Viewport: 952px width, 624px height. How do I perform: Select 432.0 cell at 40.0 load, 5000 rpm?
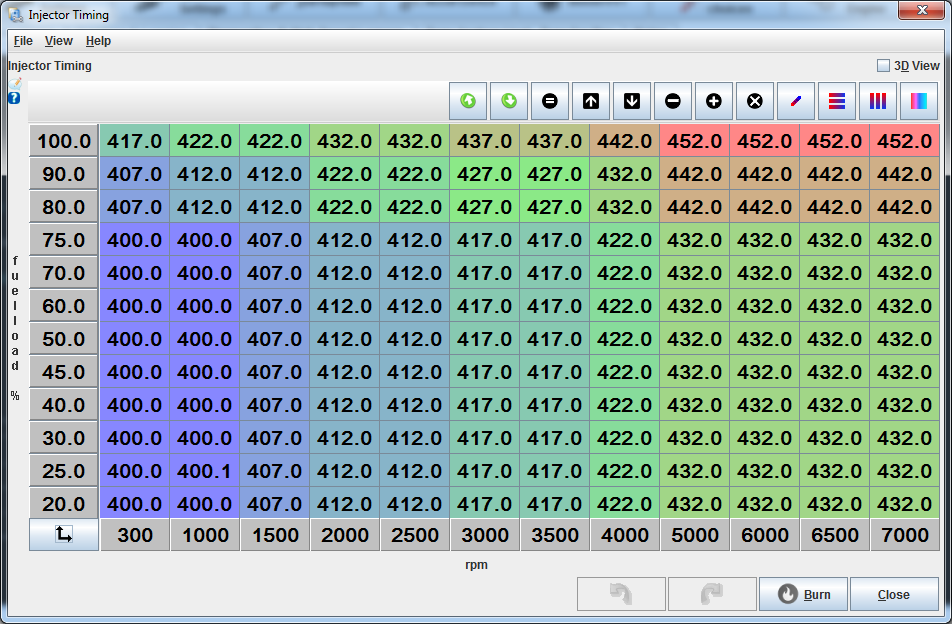tap(695, 405)
